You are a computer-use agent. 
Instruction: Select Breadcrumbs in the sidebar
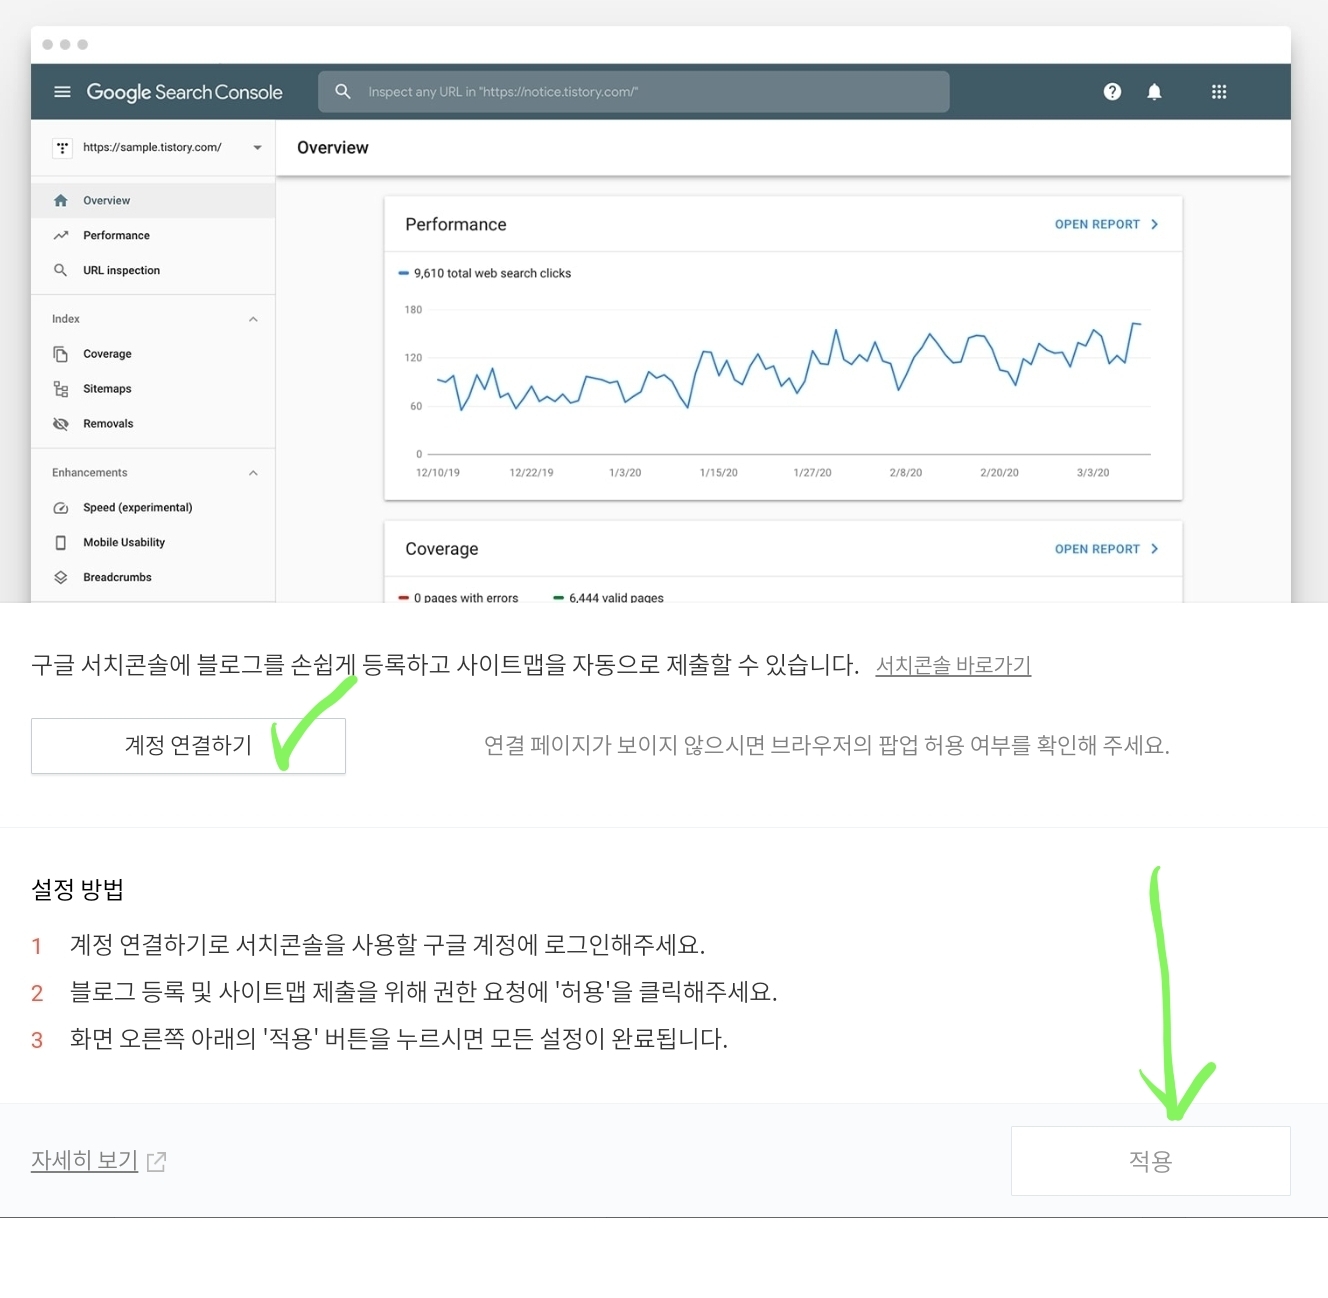point(153,578)
